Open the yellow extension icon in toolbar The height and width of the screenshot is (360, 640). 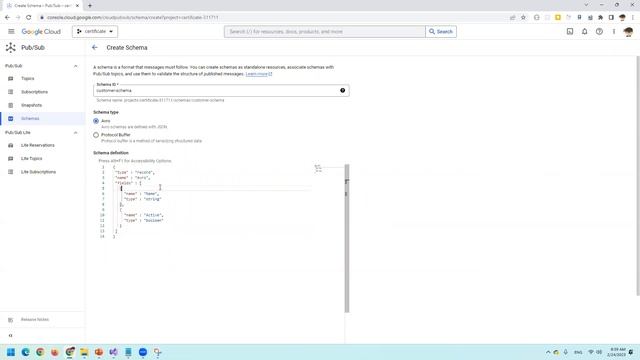[x=558, y=18]
